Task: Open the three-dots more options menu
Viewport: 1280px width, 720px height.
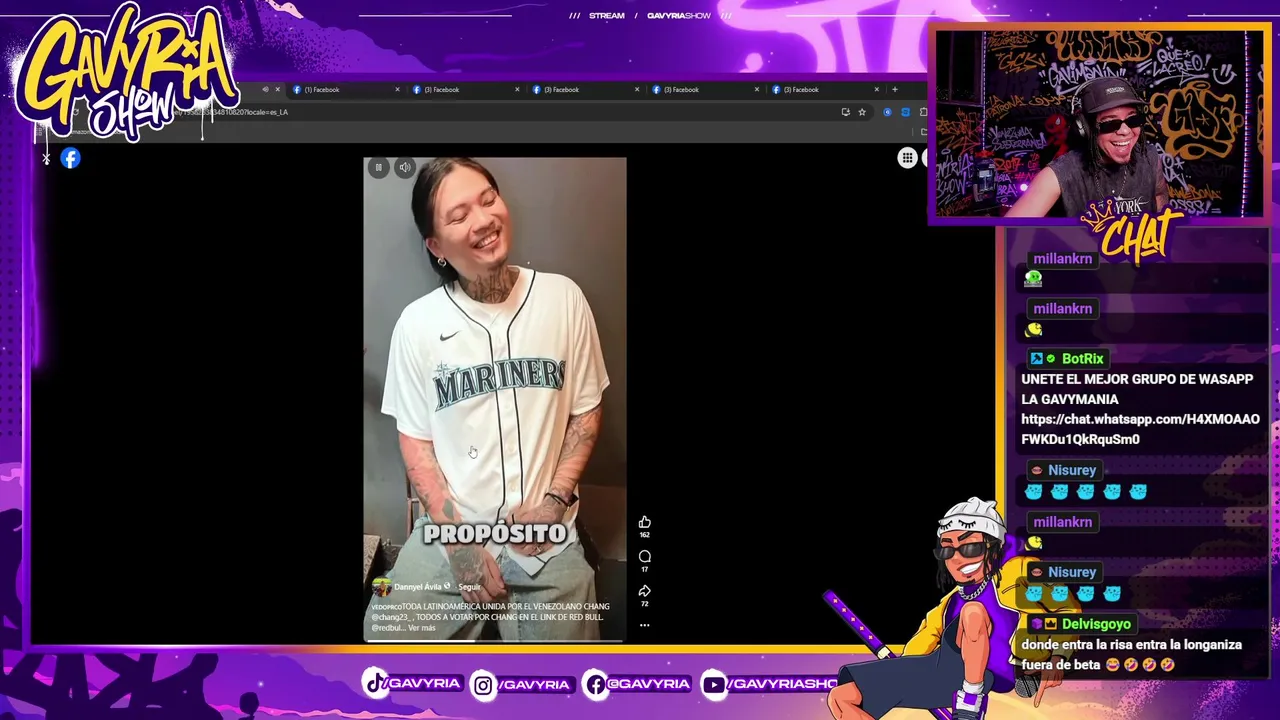Action: click(x=644, y=625)
